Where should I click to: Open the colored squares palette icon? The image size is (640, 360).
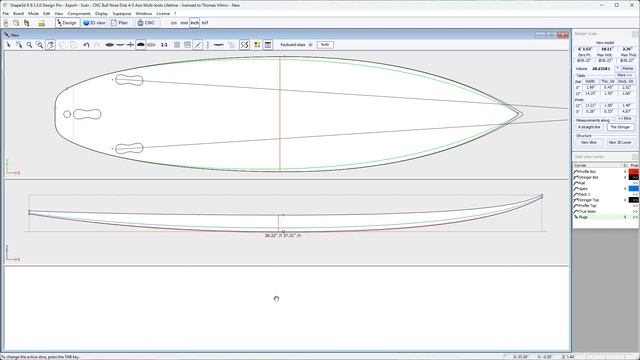coord(257,44)
